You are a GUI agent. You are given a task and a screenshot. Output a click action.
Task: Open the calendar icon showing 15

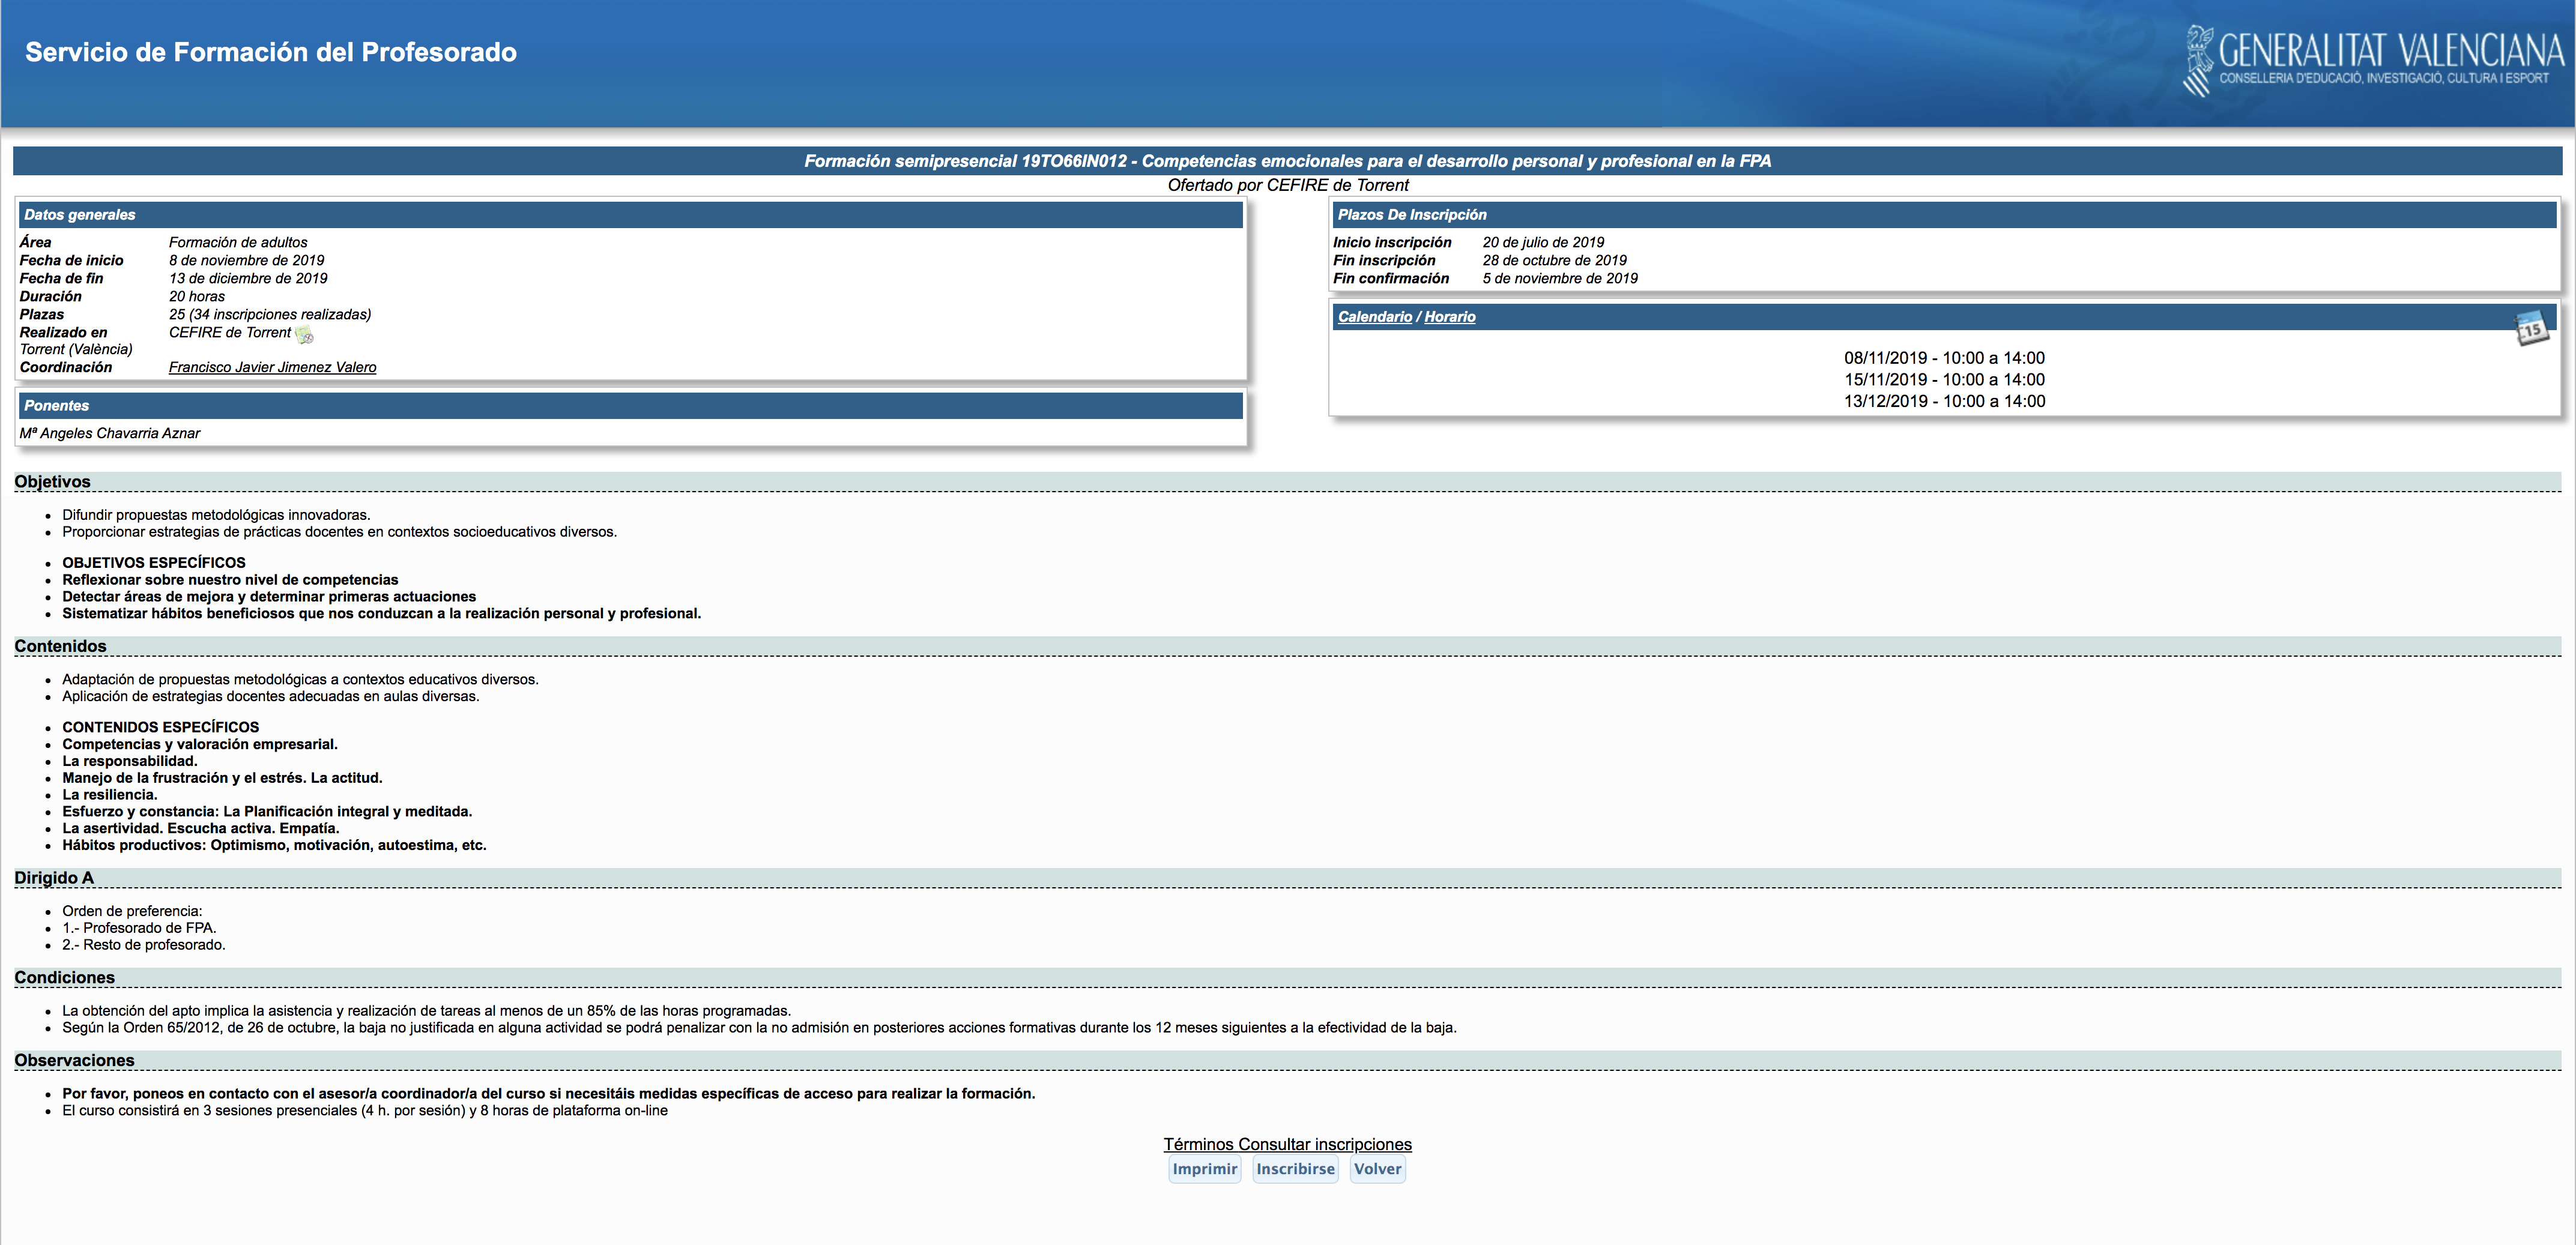(2531, 328)
